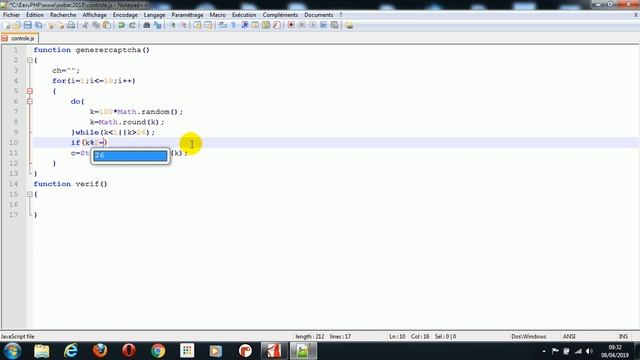Screen dimensions: 640x360
Task: Click the Open file toolbar icon
Action: click(17, 25)
